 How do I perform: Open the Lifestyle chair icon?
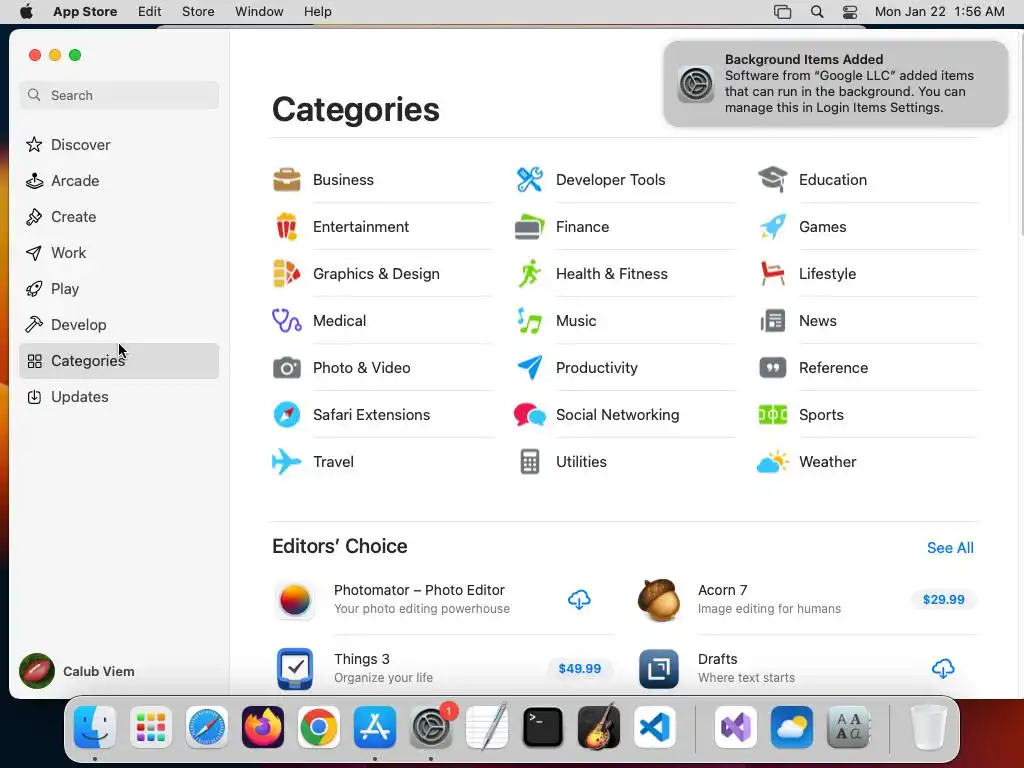pos(773,274)
